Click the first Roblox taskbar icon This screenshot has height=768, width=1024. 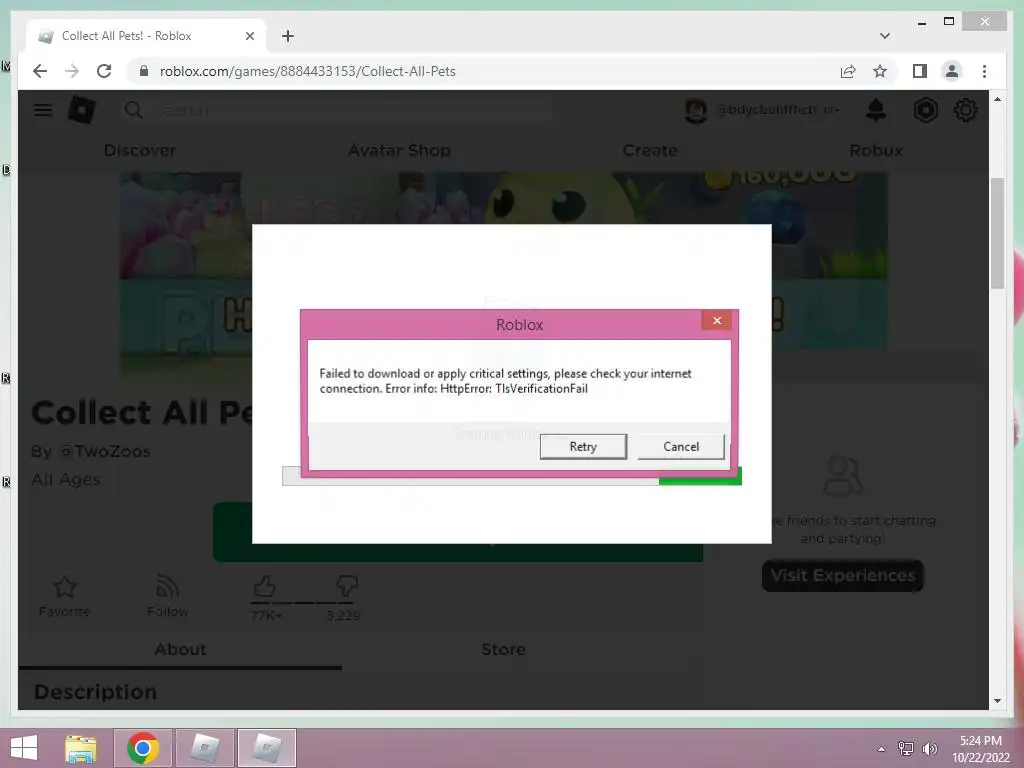pyautogui.click(x=205, y=748)
